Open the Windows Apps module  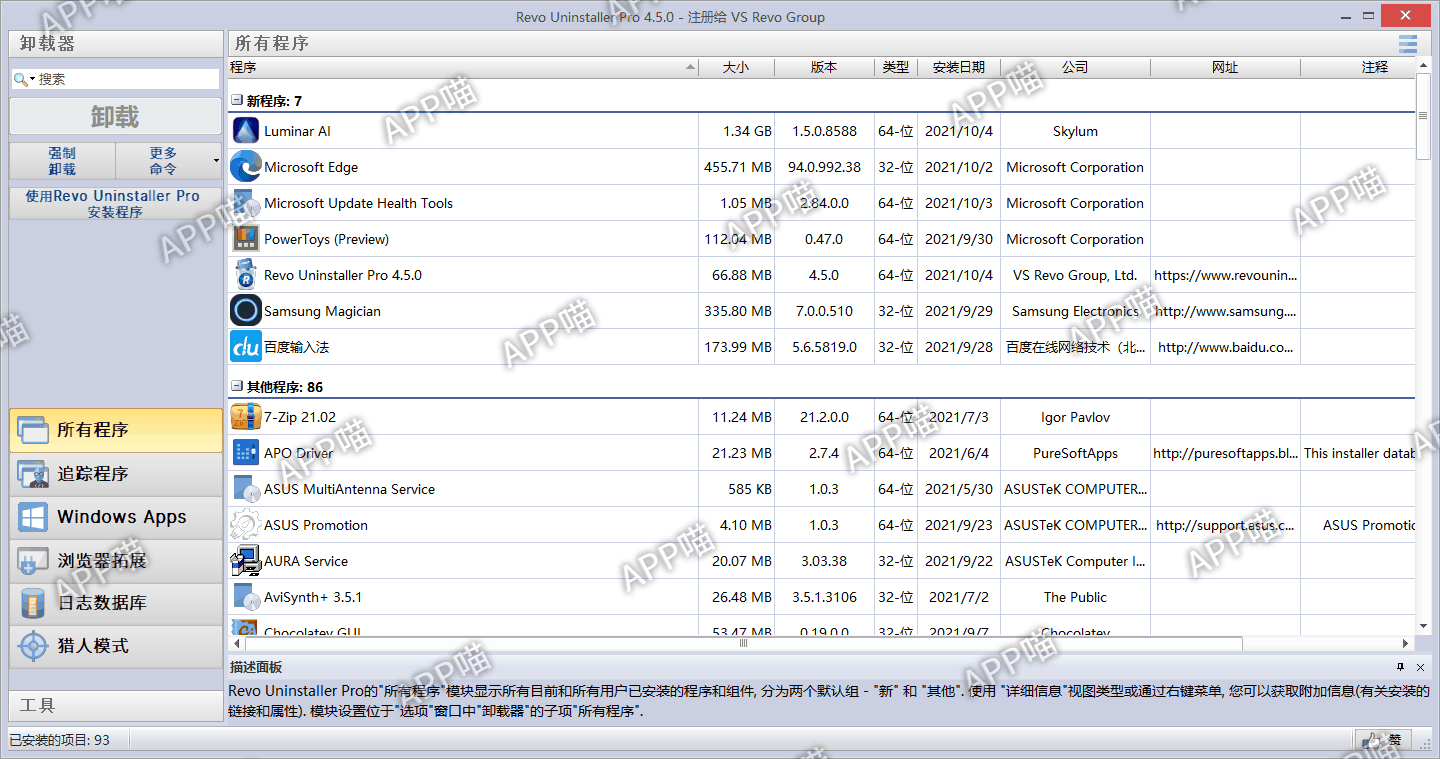tap(116, 517)
